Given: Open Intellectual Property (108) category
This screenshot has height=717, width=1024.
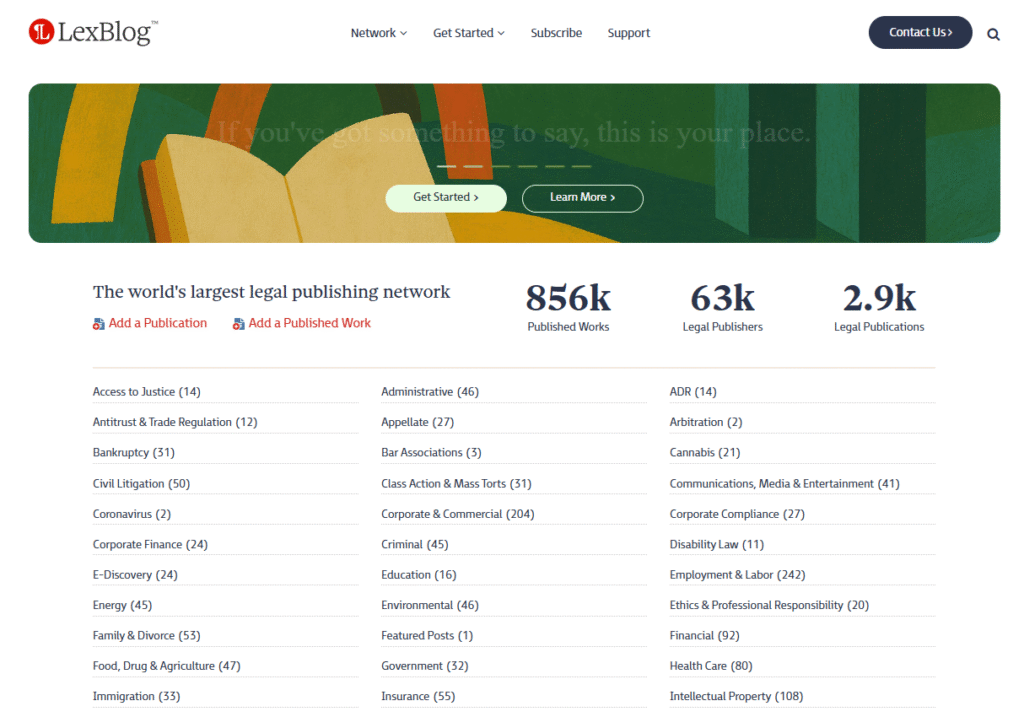Looking at the screenshot, I should point(736,696).
